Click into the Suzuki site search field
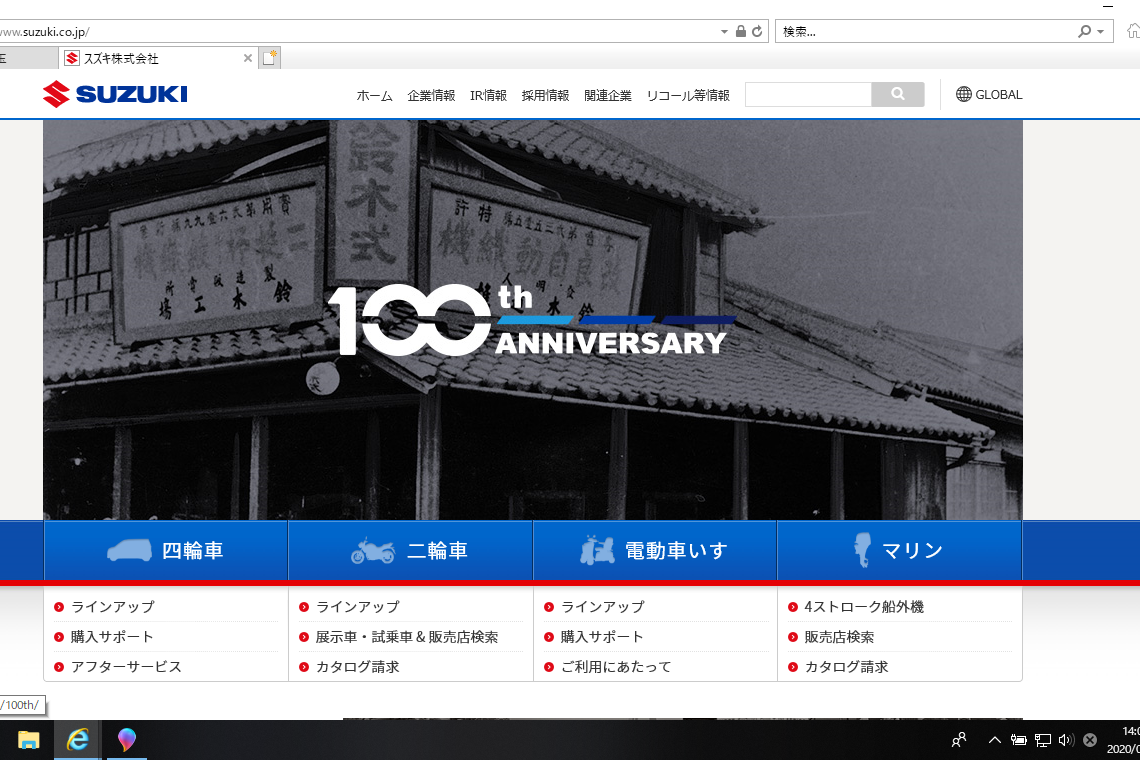 (x=808, y=94)
